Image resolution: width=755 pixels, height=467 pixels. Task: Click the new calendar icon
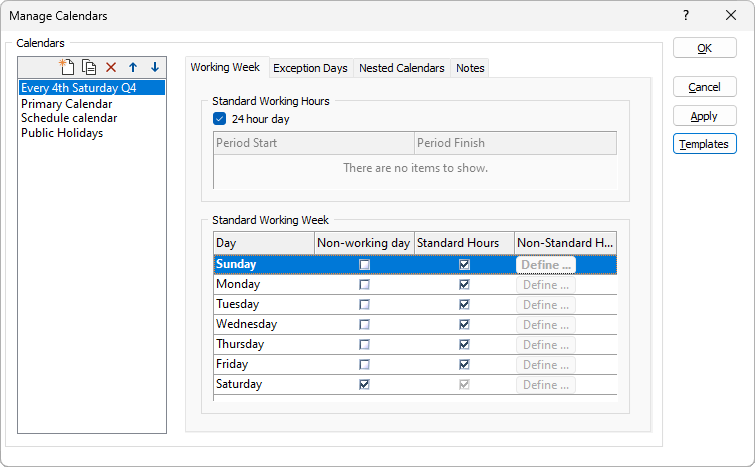(x=67, y=67)
